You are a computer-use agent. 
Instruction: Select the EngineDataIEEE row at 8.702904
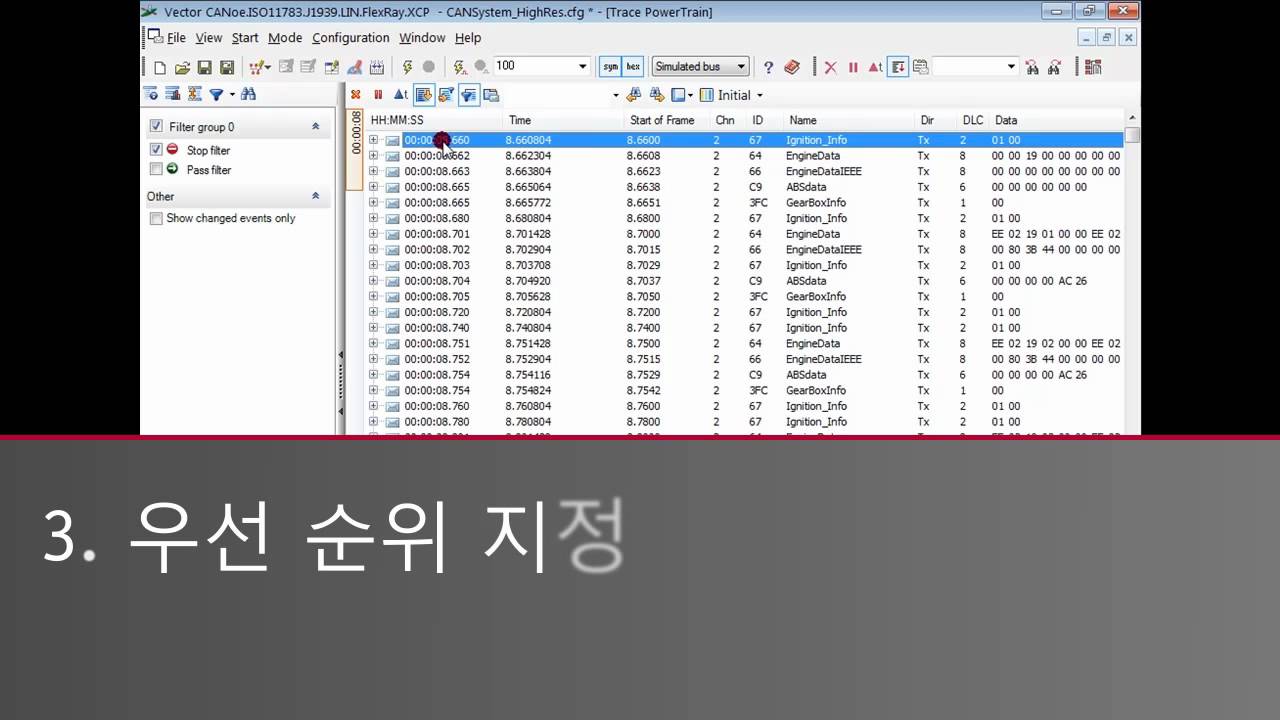point(745,250)
